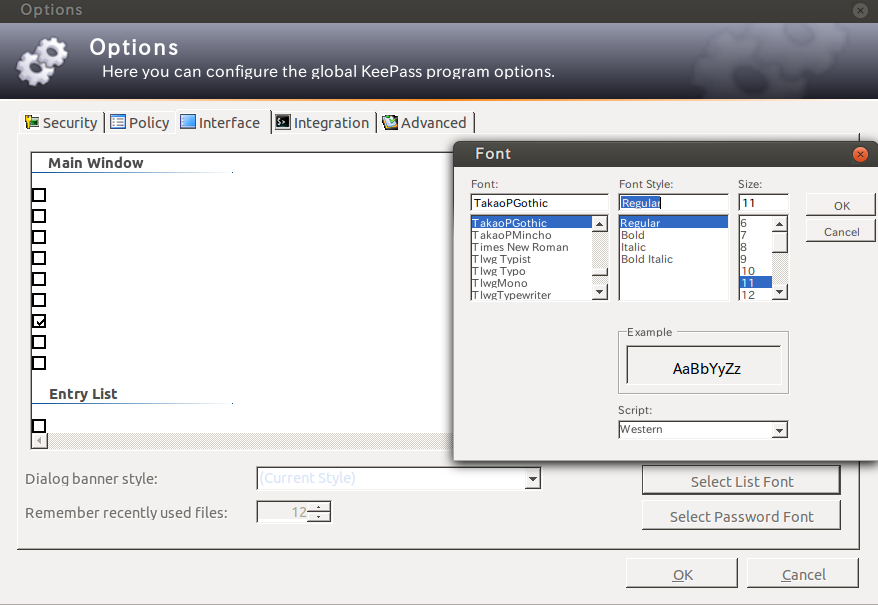Choose font size 12
The width and height of the screenshot is (878, 605).
755,295
